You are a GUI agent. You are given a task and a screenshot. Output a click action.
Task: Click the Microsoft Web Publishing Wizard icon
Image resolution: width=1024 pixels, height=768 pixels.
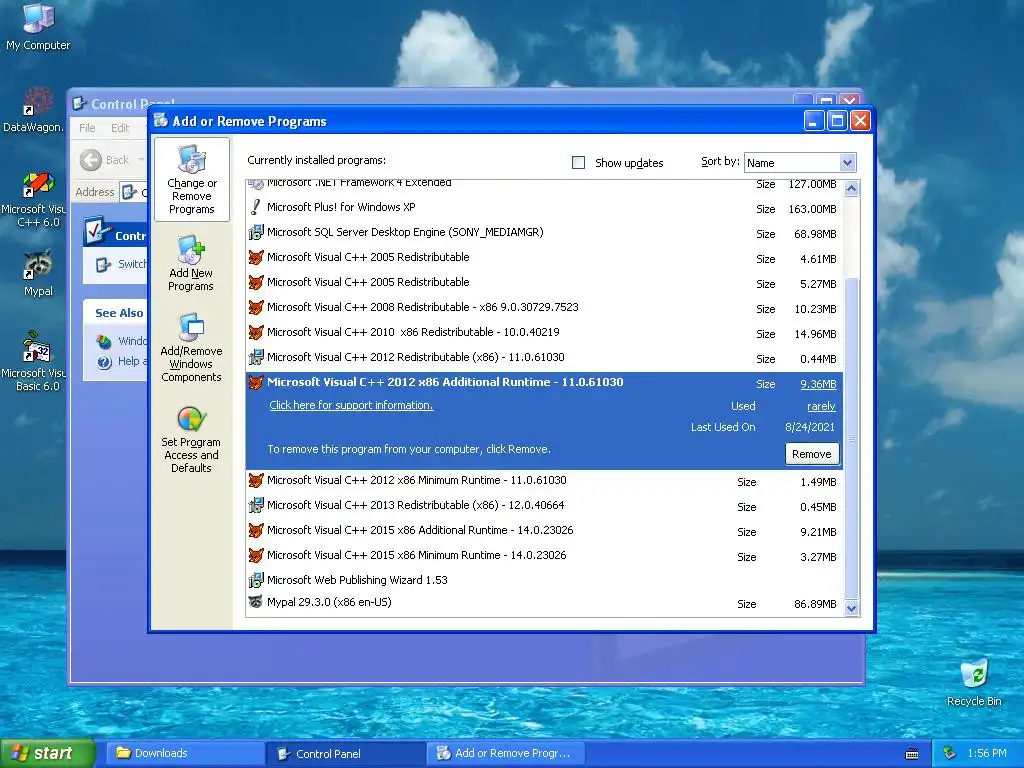click(x=256, y=580)
